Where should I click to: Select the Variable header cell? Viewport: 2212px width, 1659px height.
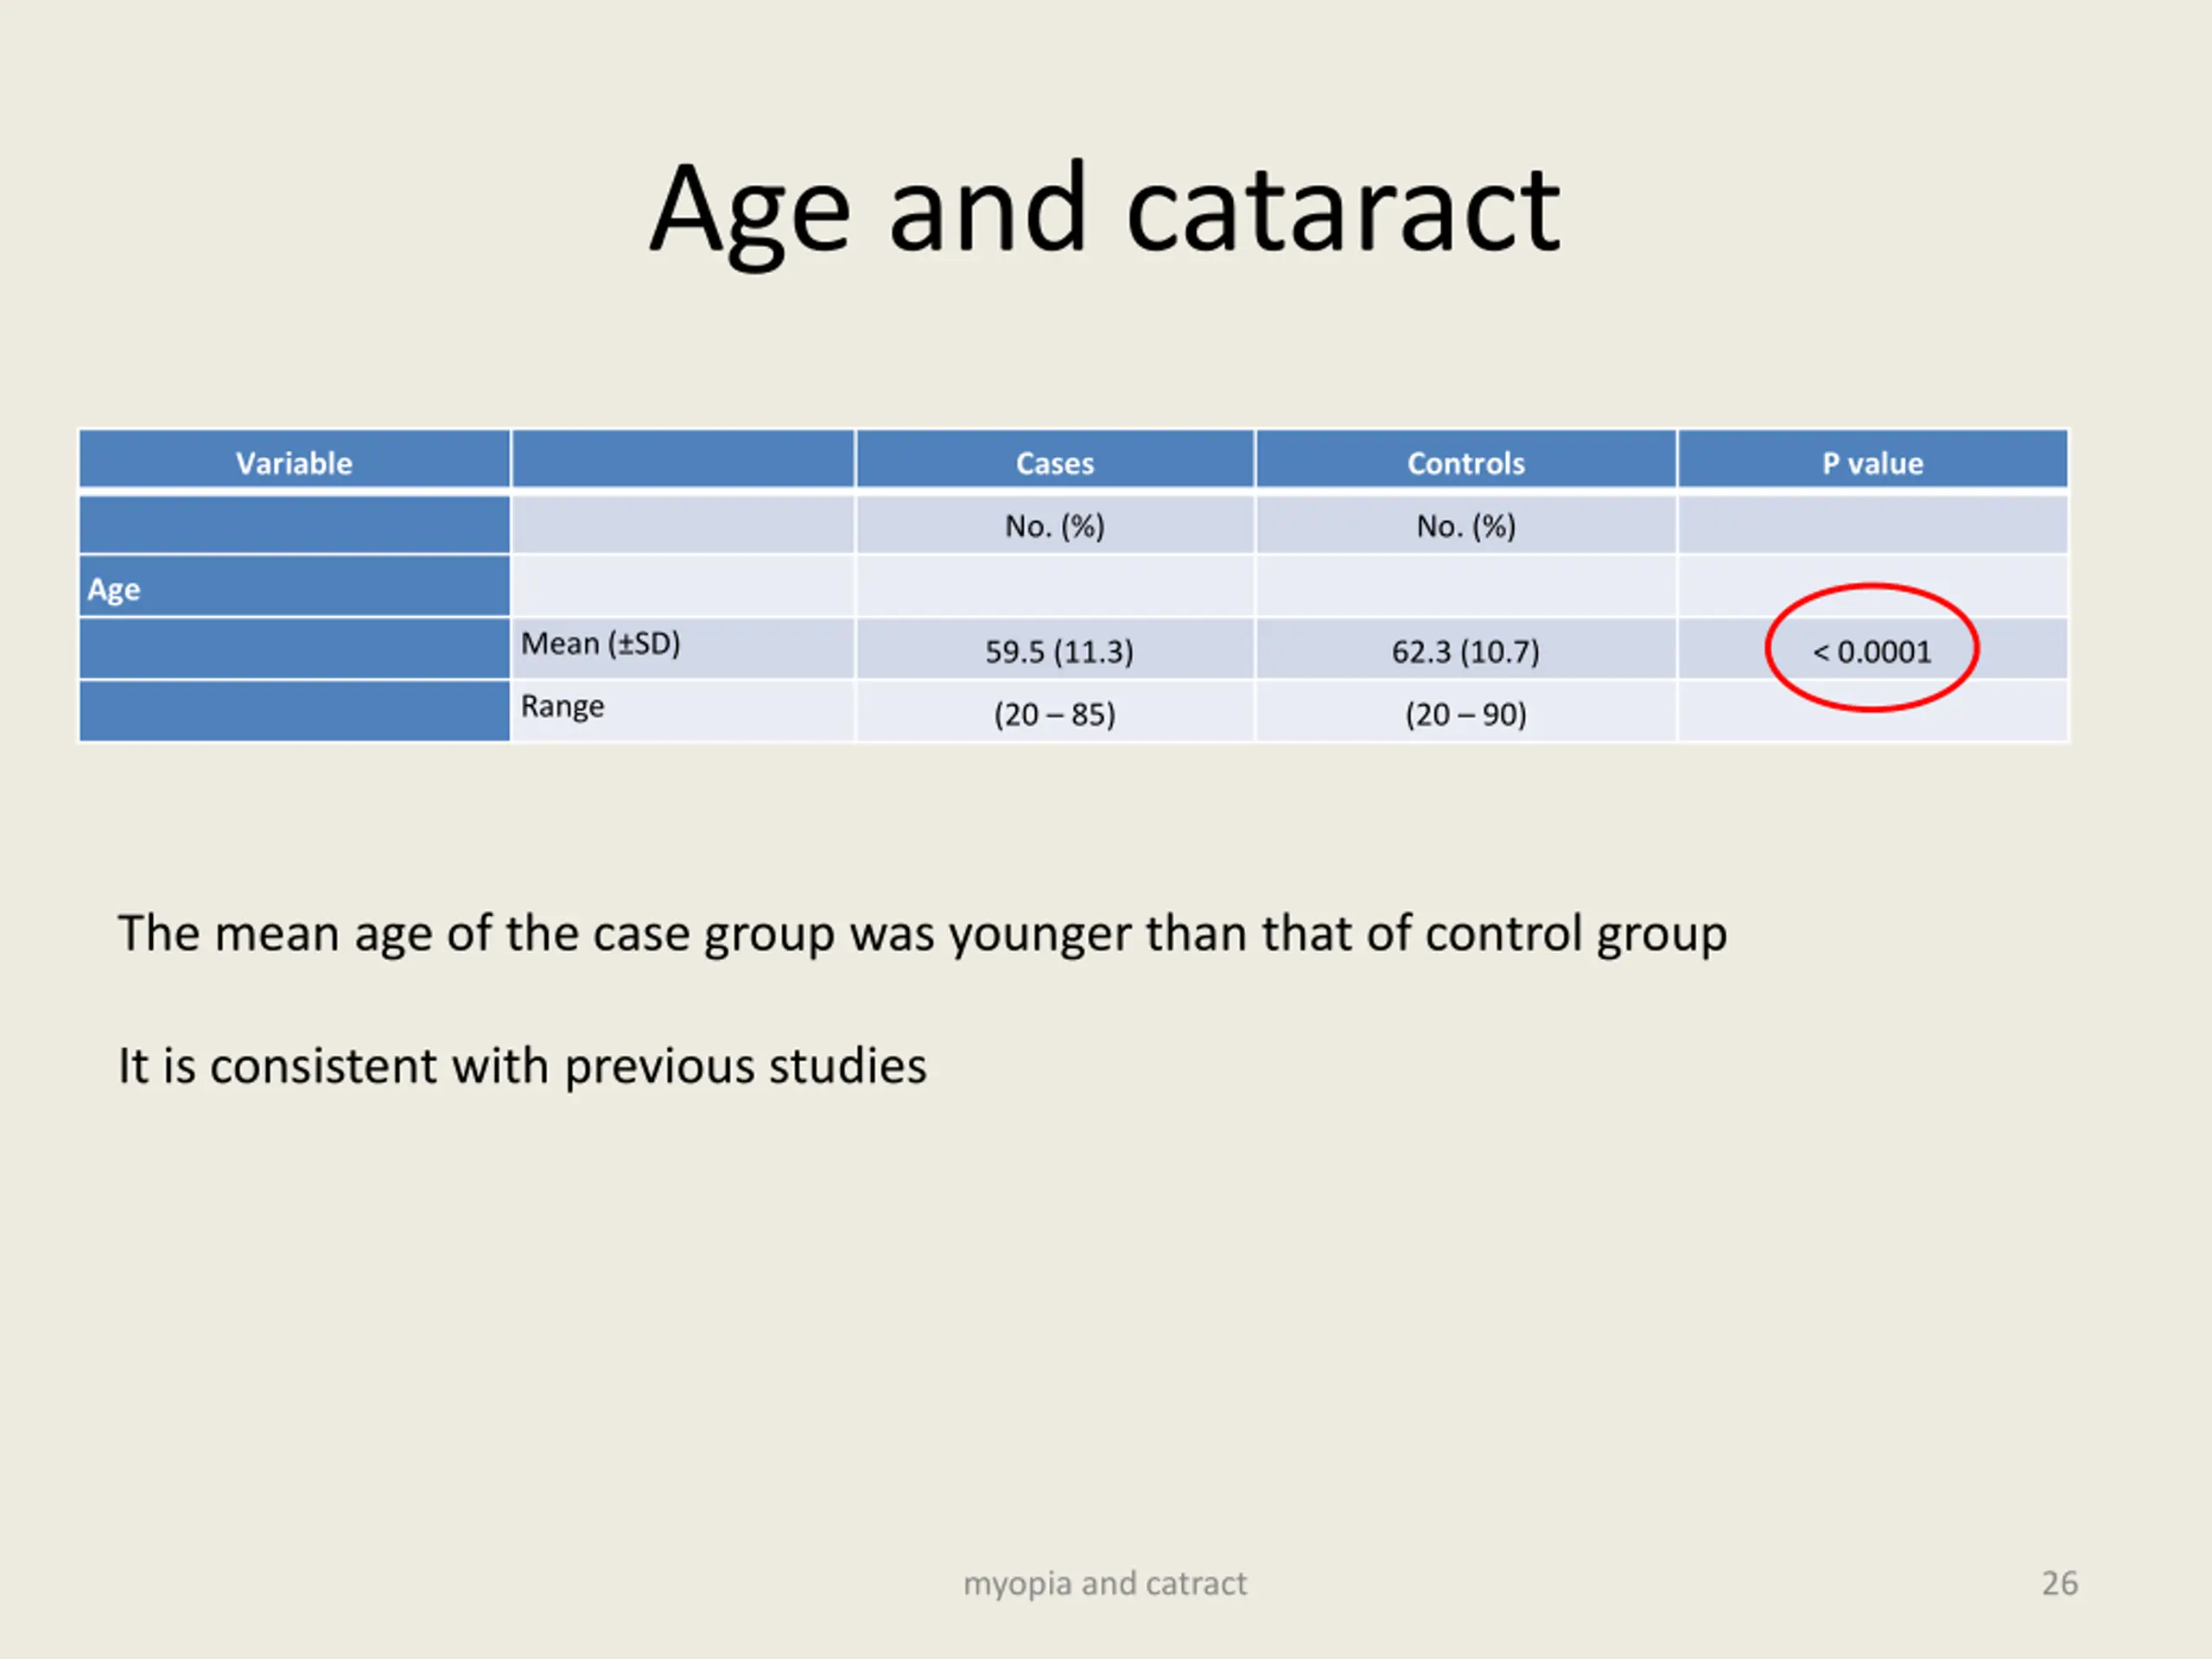click(294, 462)
